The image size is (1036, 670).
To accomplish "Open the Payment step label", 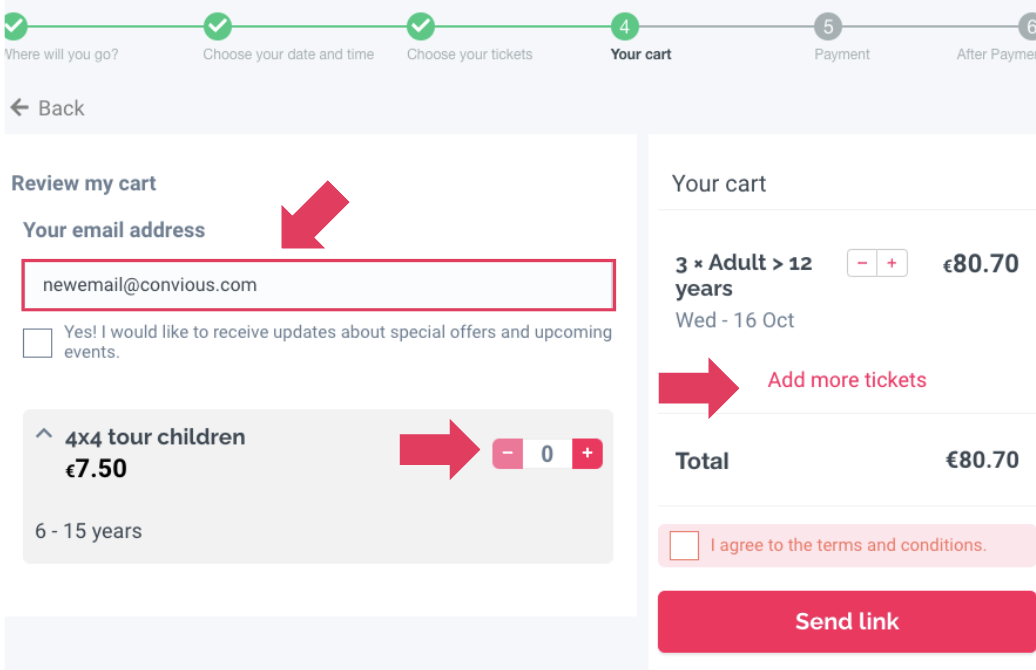I will (x=842, y=54).
